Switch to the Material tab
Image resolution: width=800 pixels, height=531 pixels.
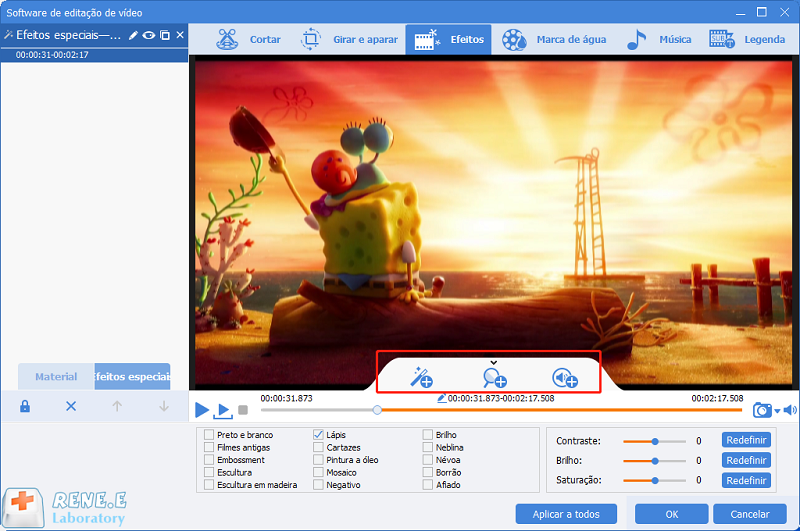point(56,376)
